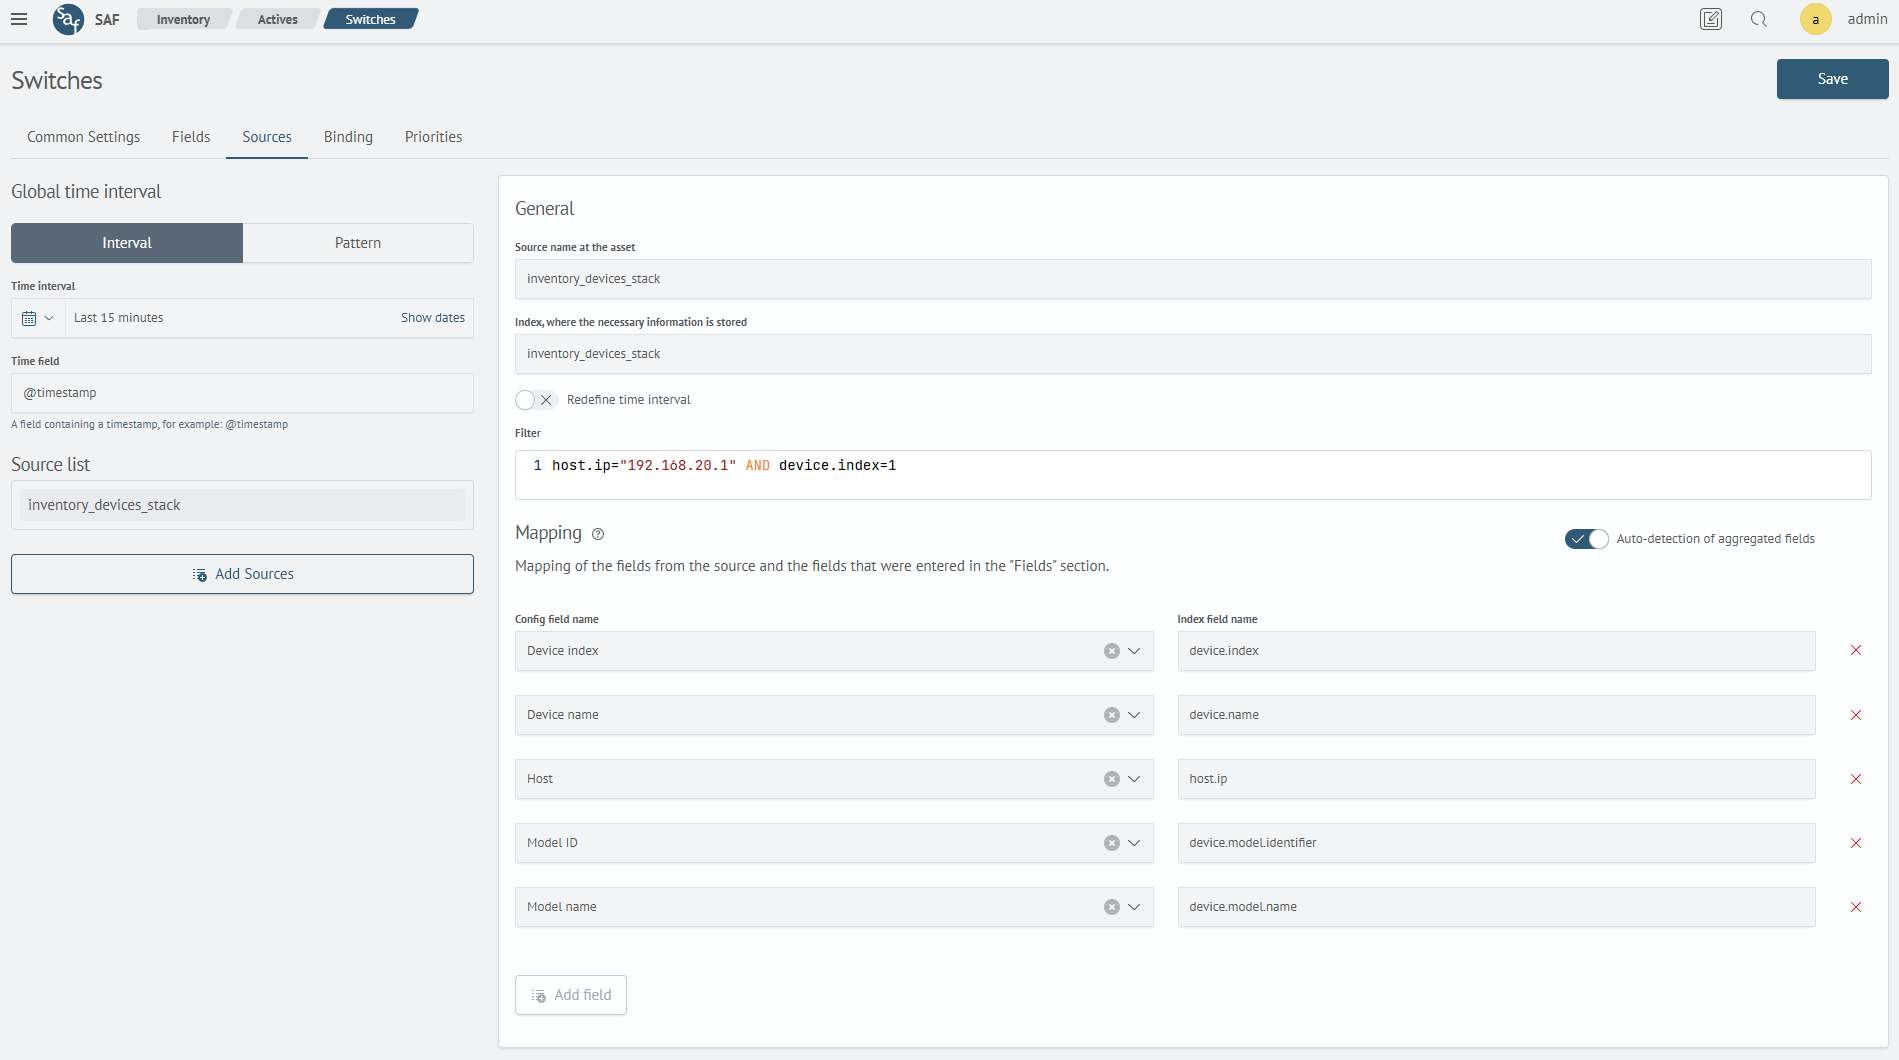
Task: Clear the Host config field
Action: coord(1111,779)
